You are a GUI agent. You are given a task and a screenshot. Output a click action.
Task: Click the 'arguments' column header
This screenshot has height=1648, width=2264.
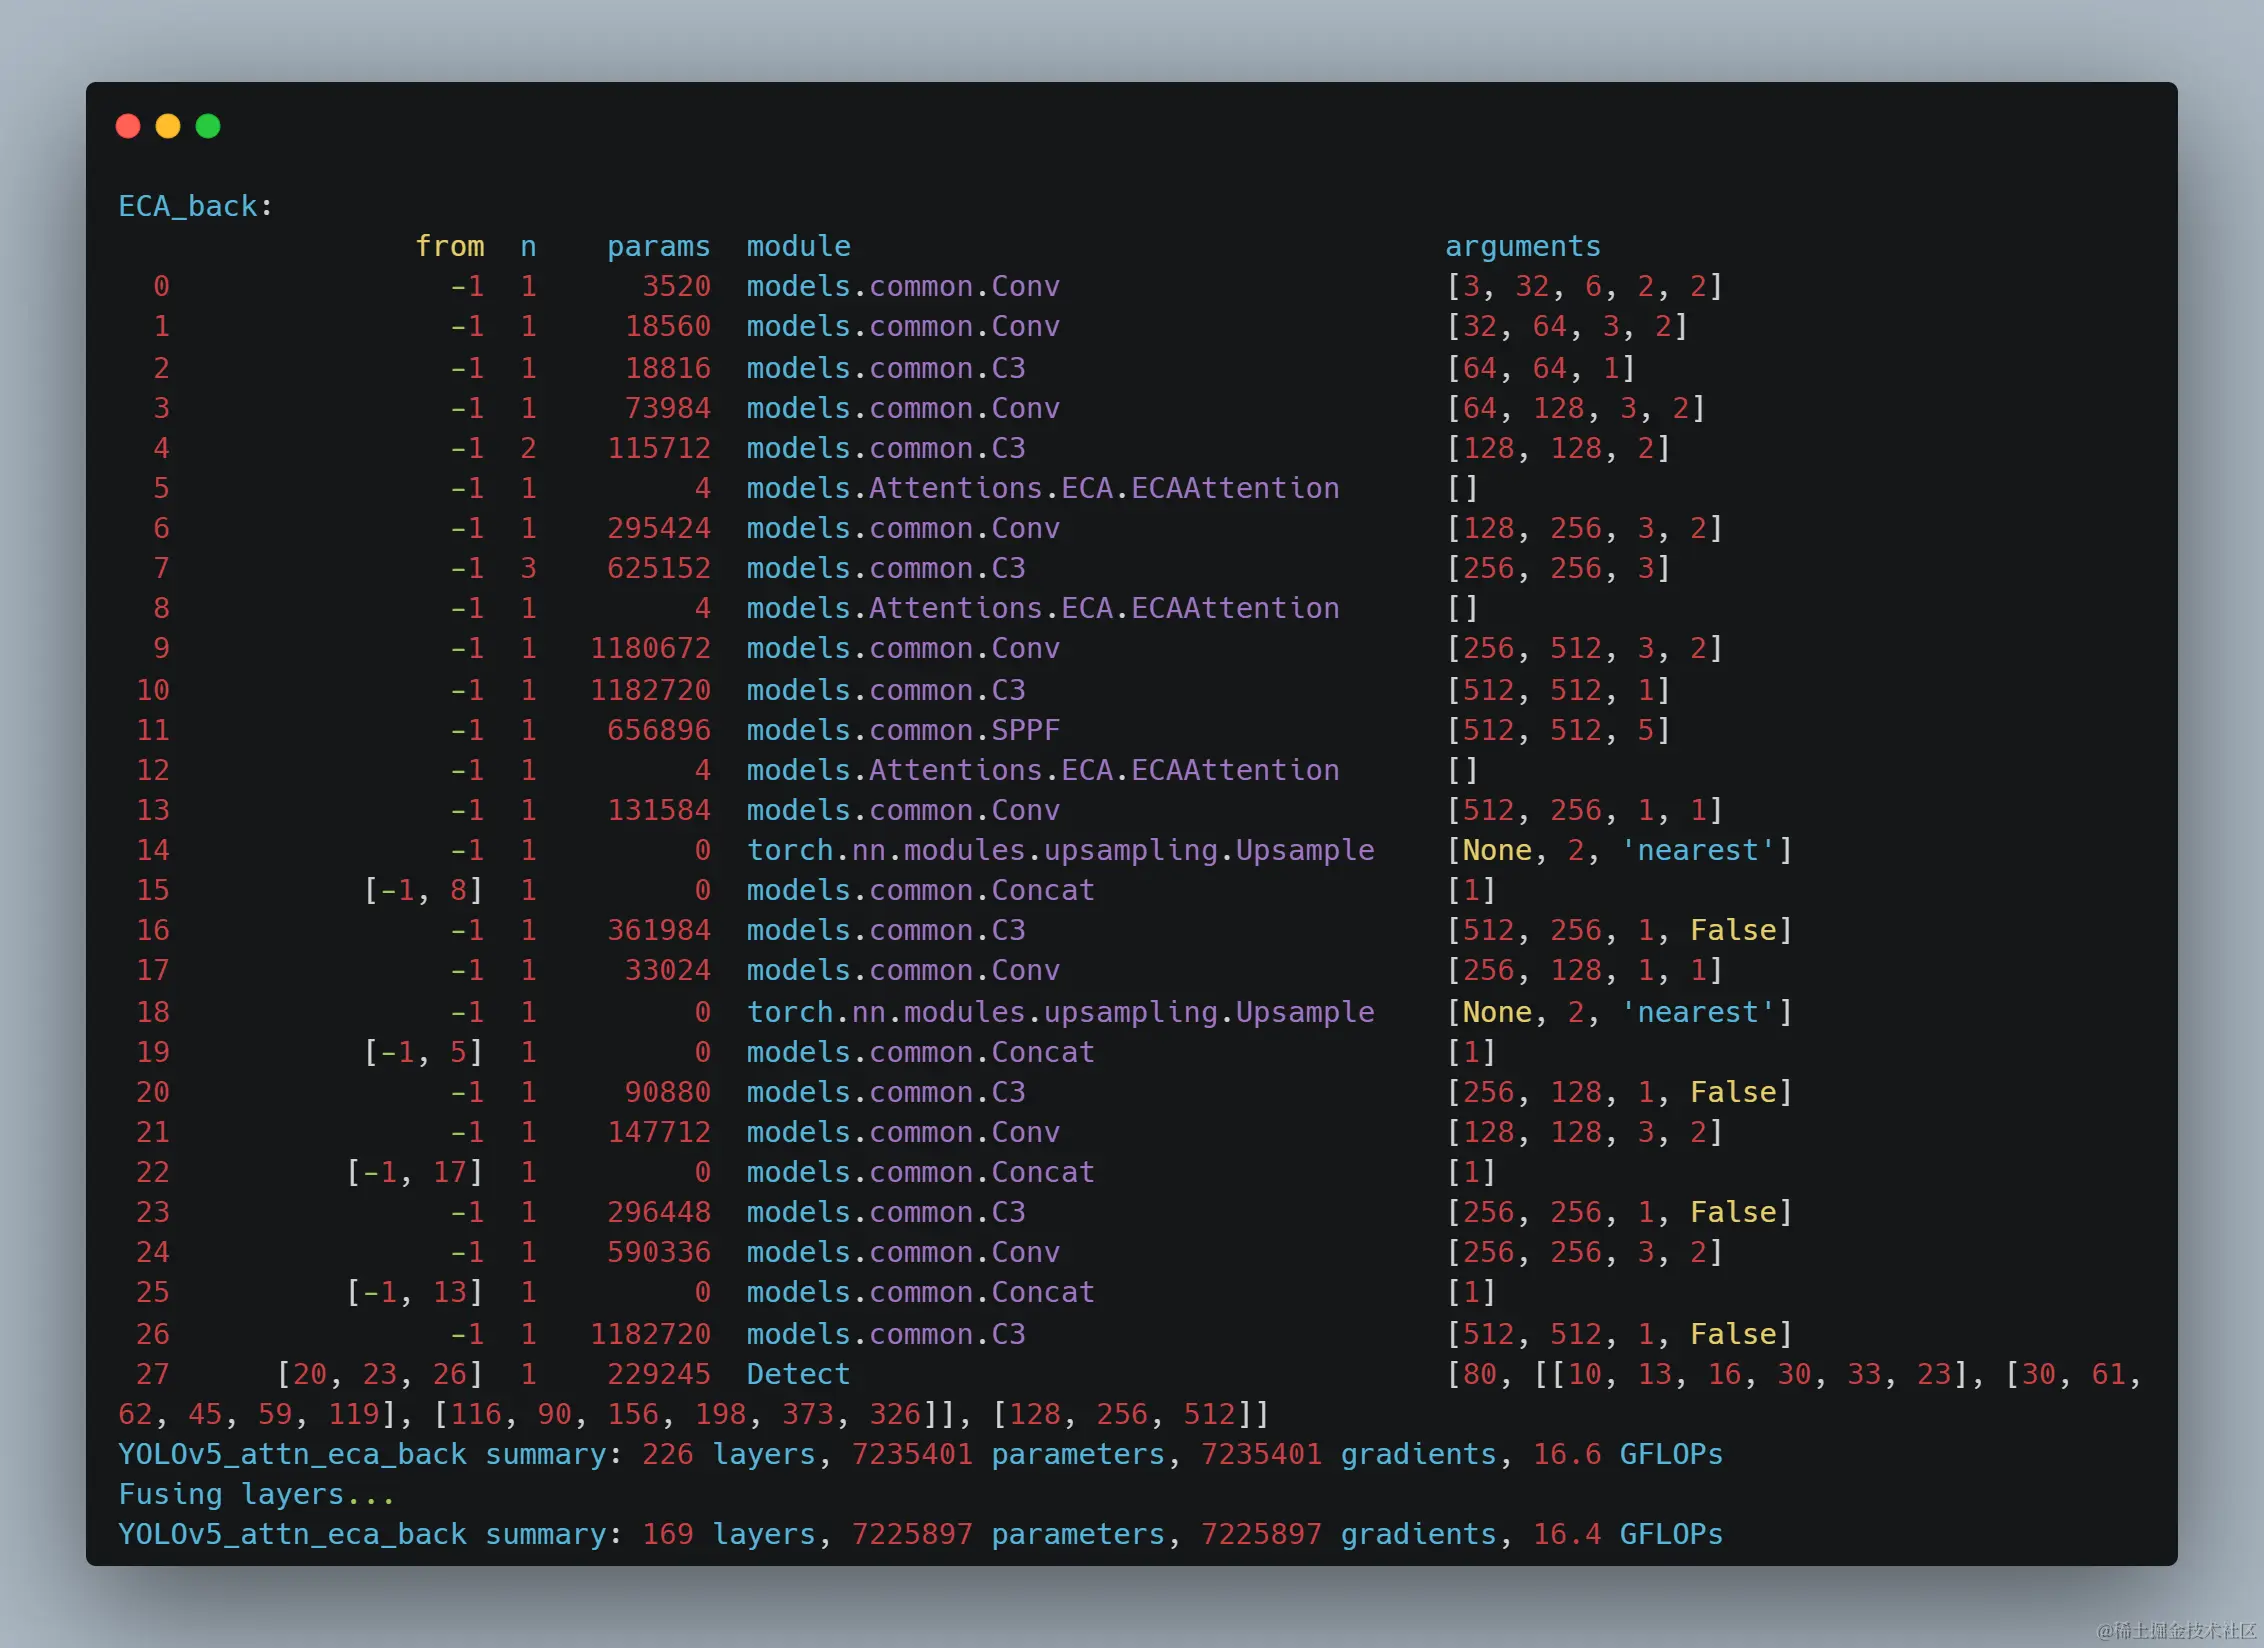coord(1522,246)
